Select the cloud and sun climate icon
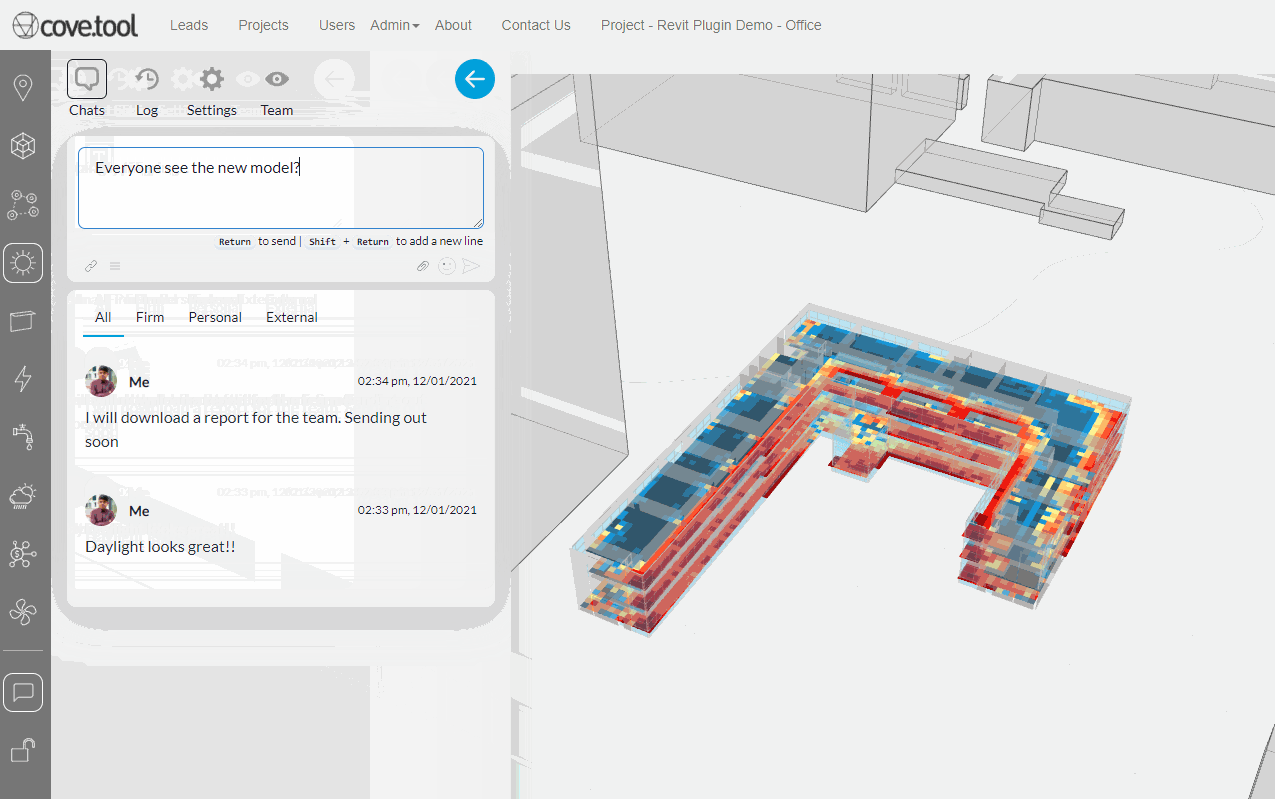This screenshot has height=799, width=1275. 22,495
